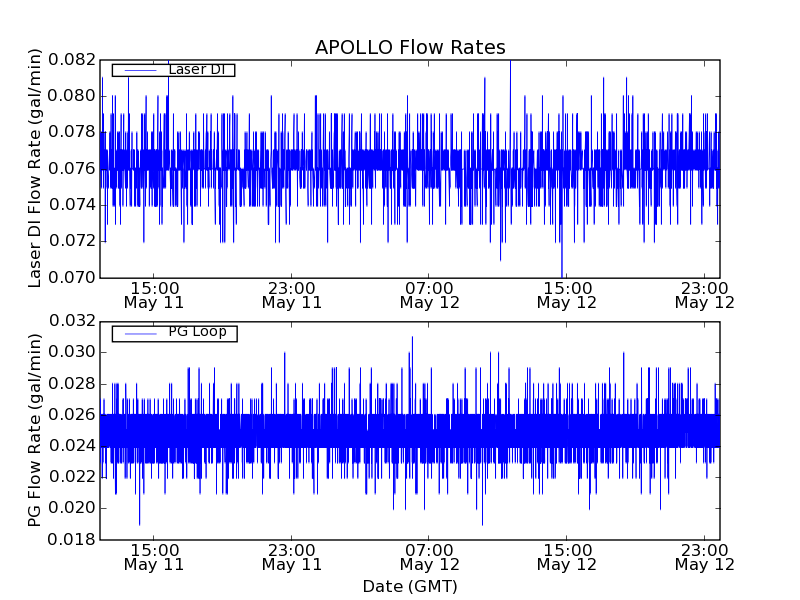The width and height of the screenshot is (800, 600).
Task: Select the PG Loop legend entry
Action: (197, 332)
